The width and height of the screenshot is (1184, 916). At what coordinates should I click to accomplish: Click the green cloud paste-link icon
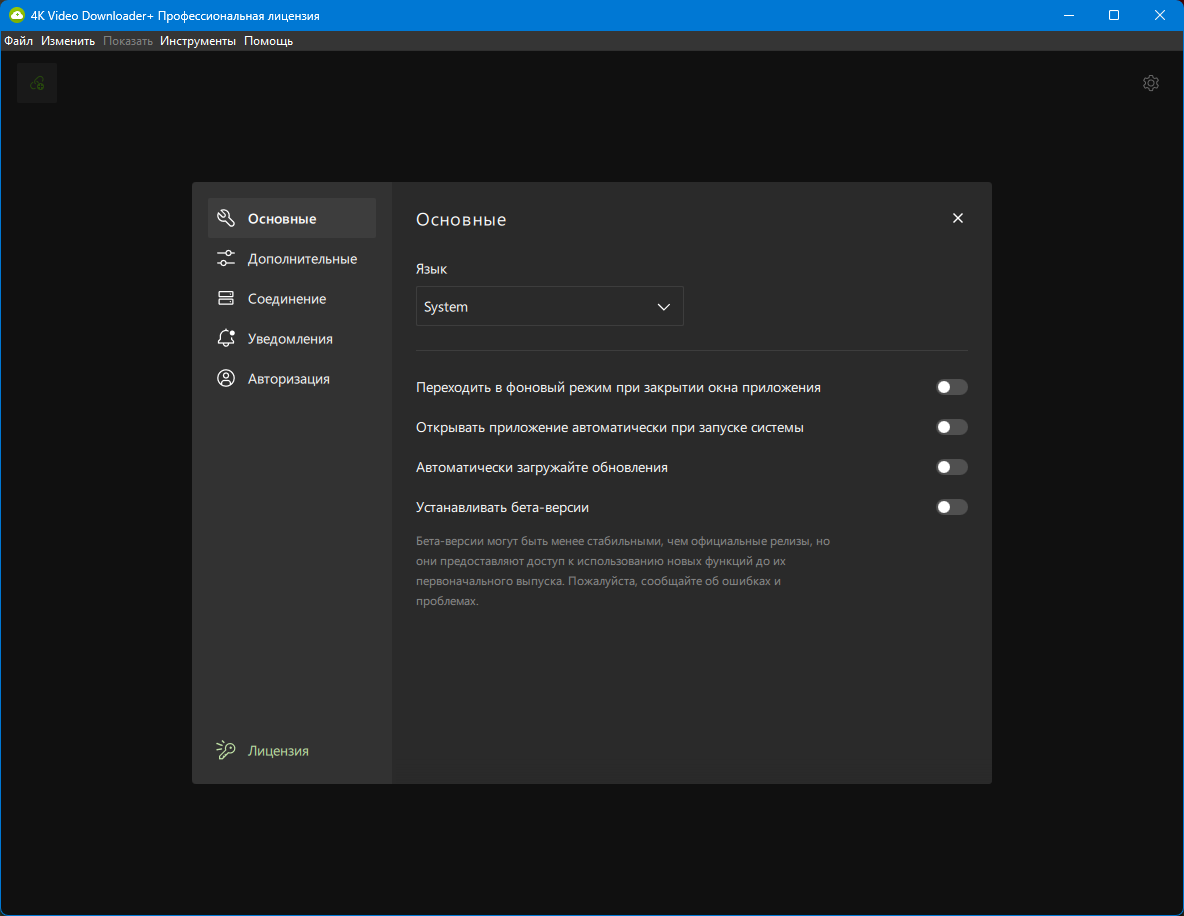pyautogui.click(x=37, y=83)
